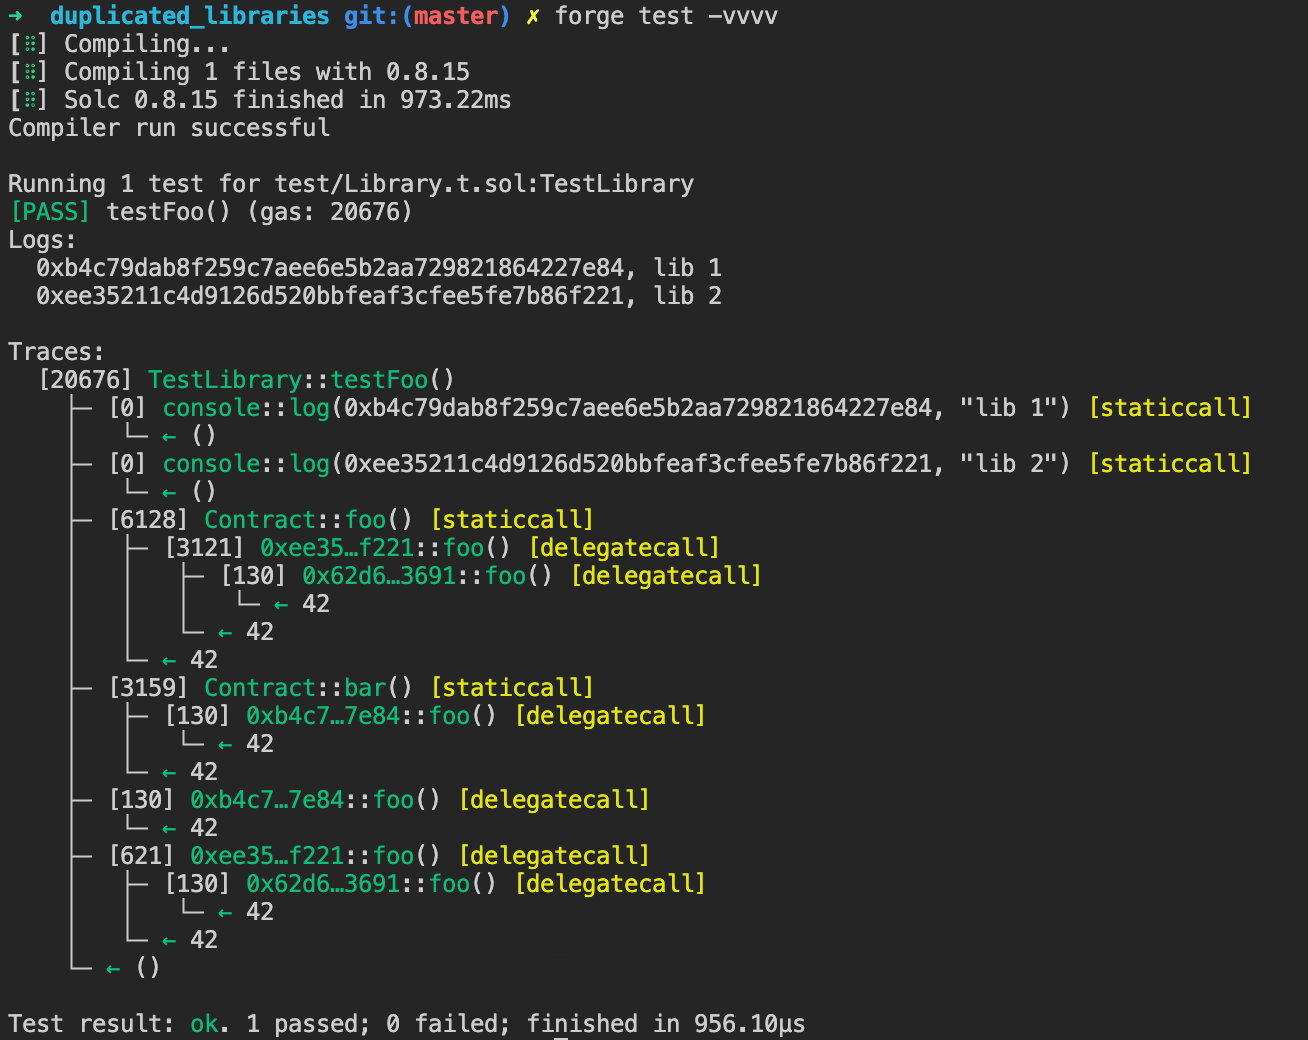Click the spinner icon beside 'Compiling...'
The width and height of the screenshot is (1308, 1040).
click(x=29, y=44)
